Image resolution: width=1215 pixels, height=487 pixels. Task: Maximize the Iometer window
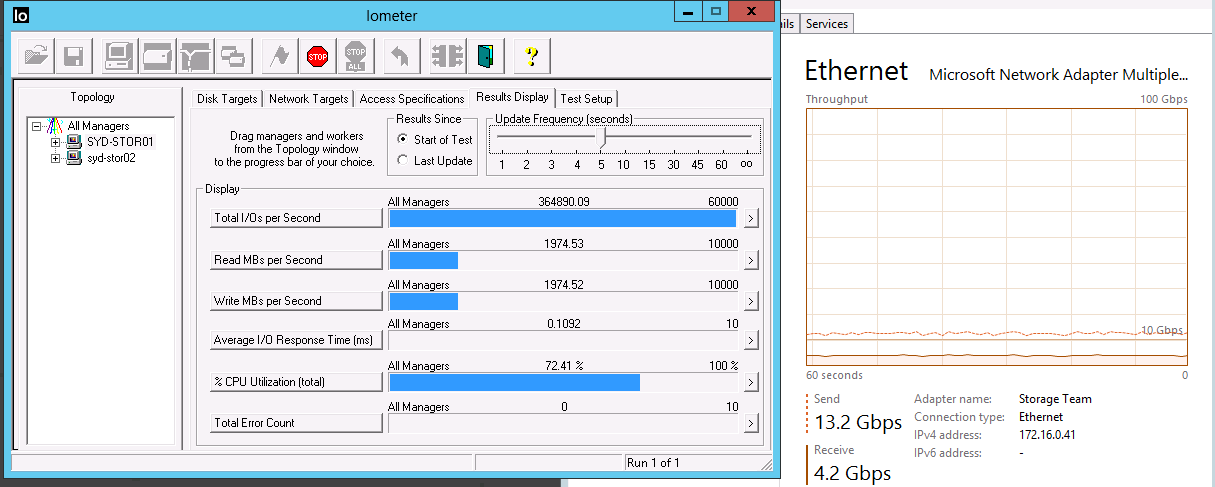[x=716, y=10]
